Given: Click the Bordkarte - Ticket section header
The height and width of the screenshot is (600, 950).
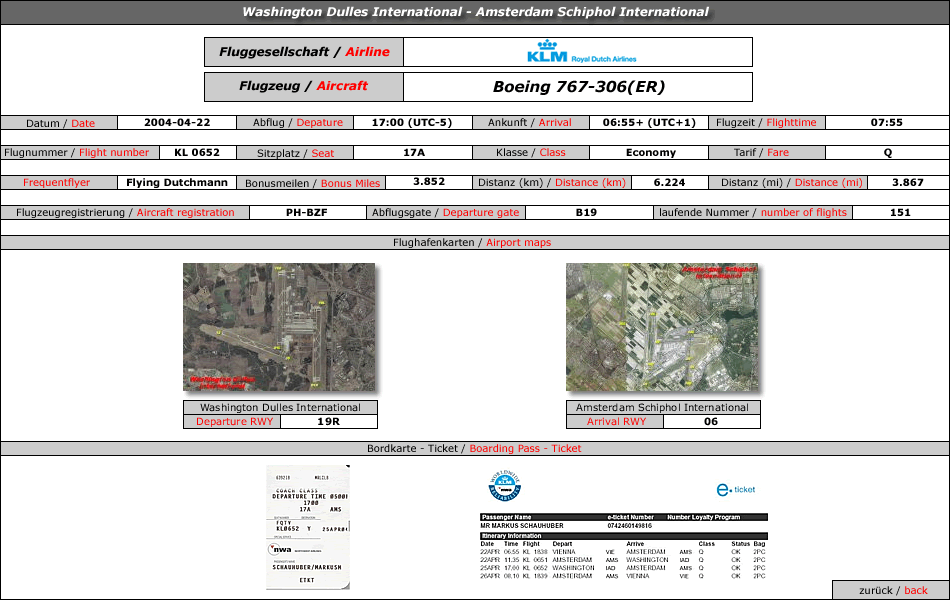Looking at the screenshot, I should click(475, 449).
